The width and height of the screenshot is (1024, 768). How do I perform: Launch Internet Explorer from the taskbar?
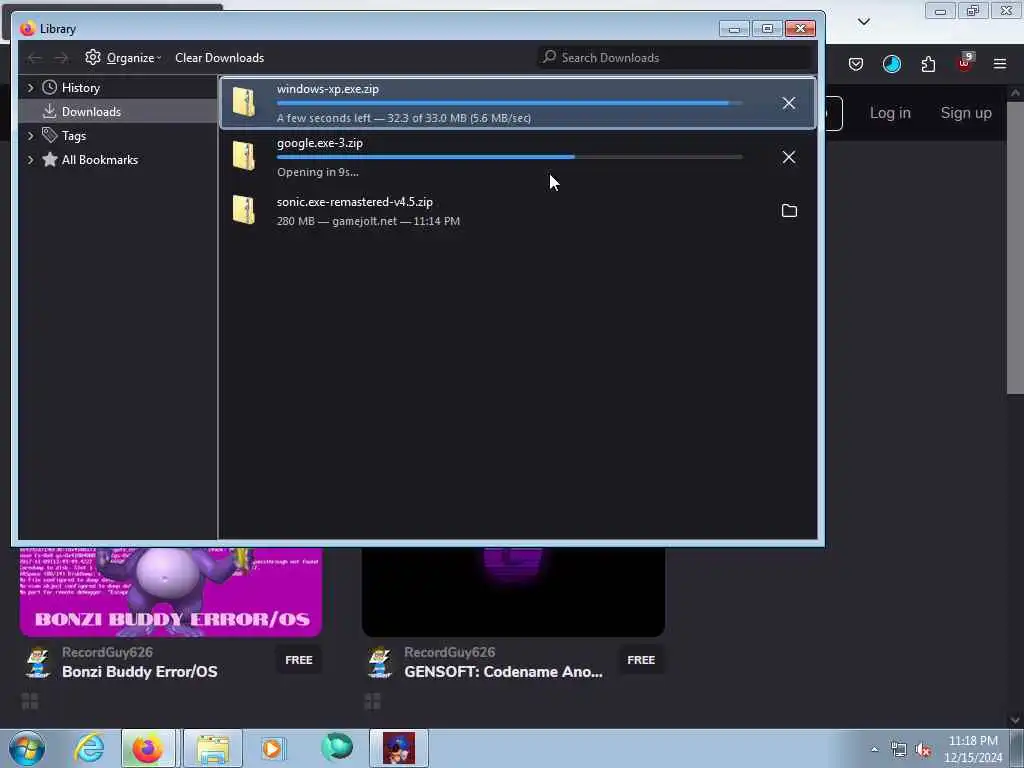pyautogui.click(x=89, y=748)
